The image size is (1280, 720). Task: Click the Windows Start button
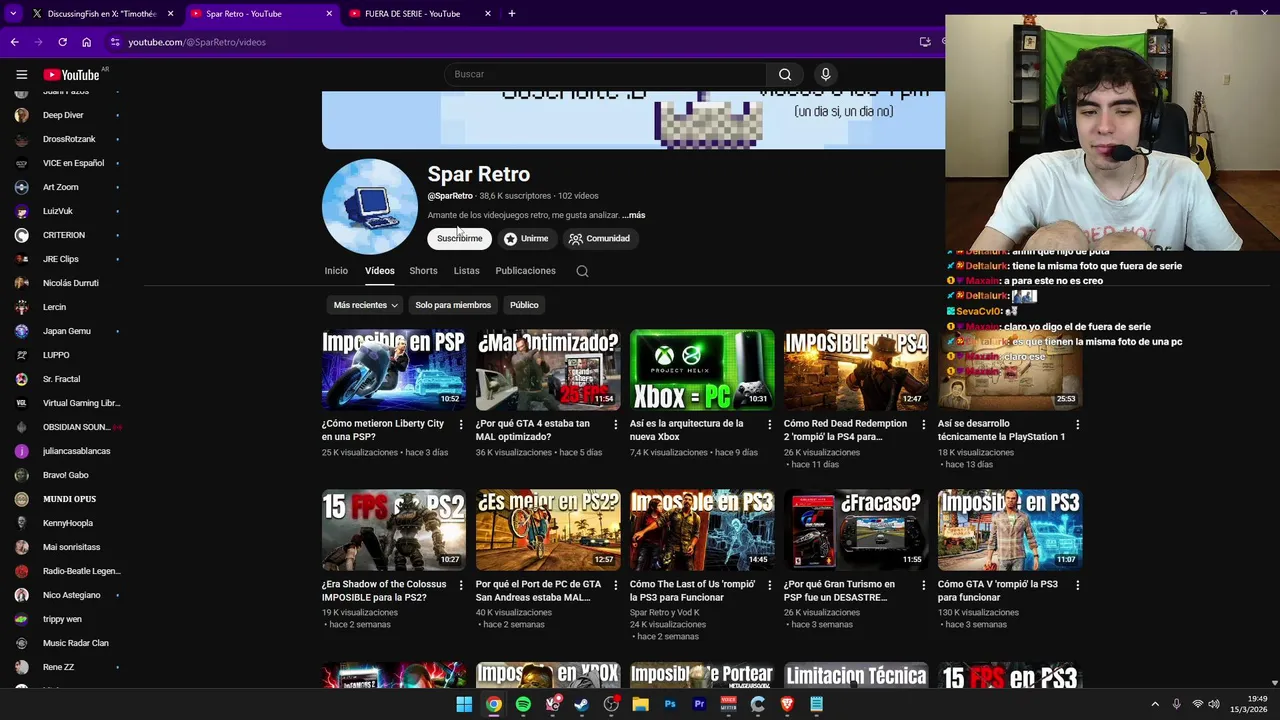click(464, 704)
